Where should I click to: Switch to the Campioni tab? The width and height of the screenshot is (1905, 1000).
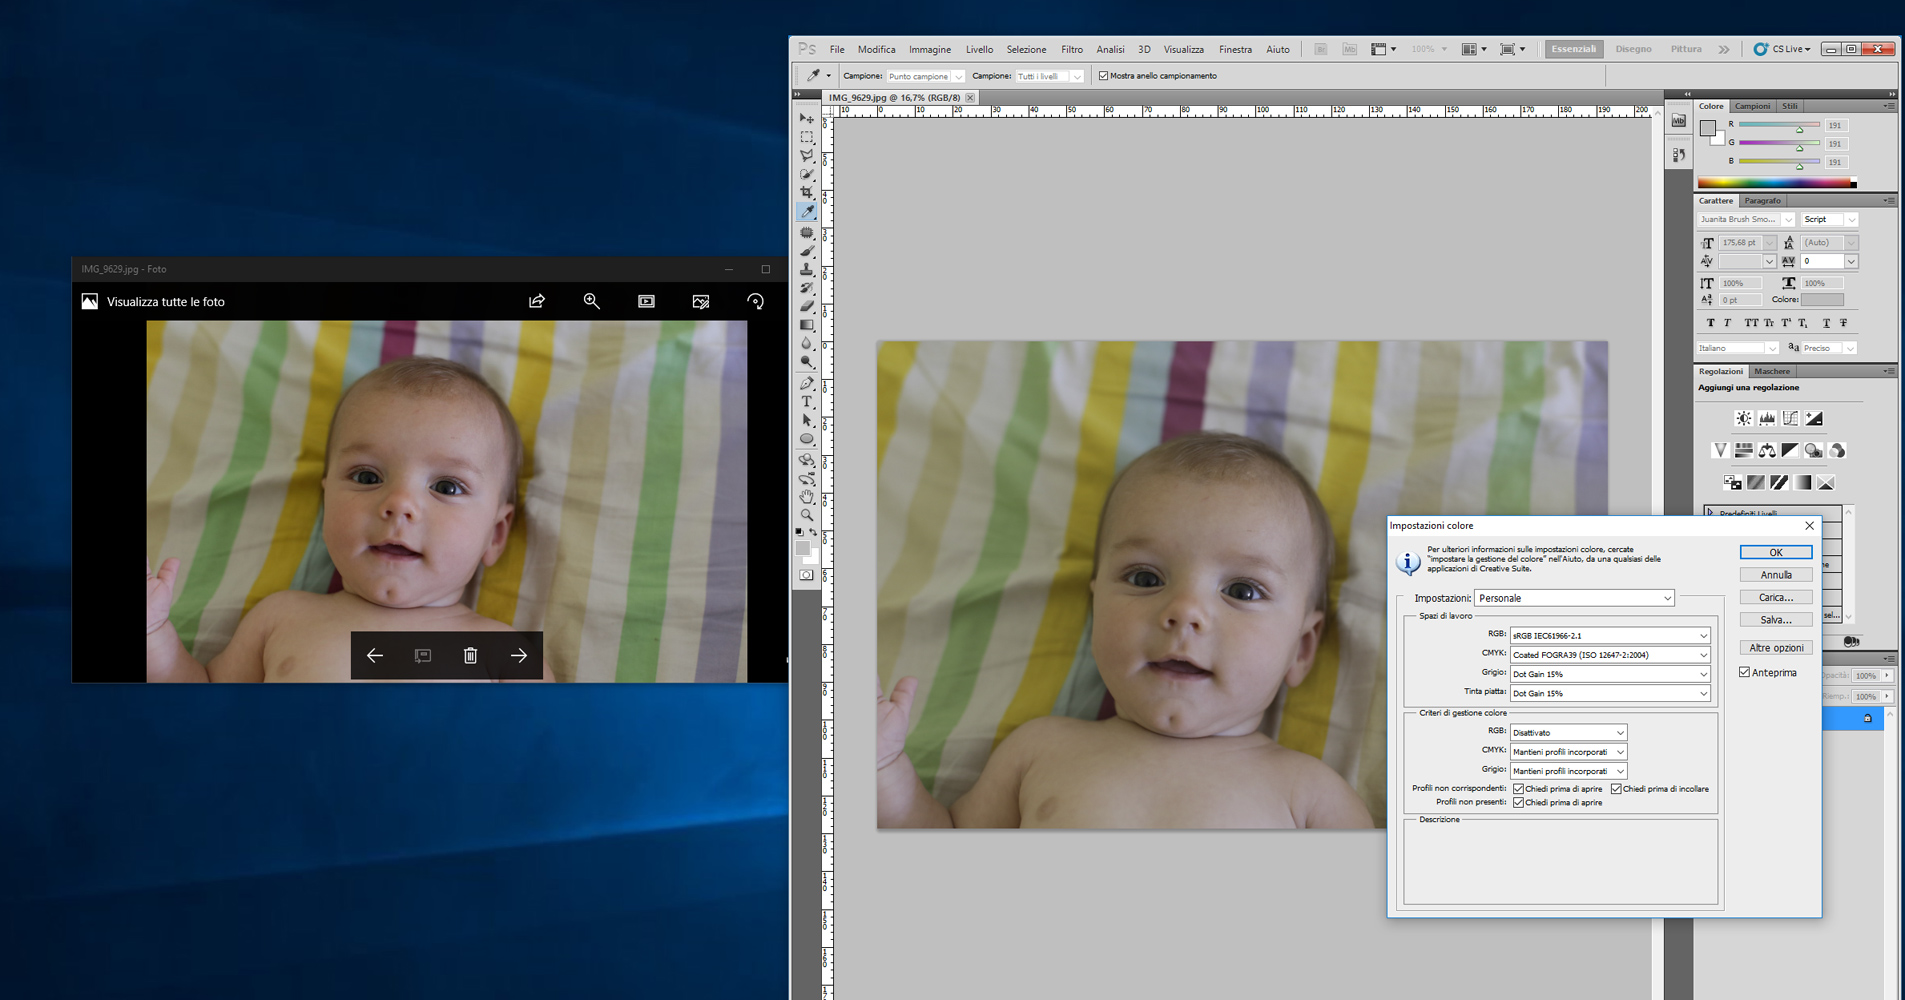[1751, 106]
